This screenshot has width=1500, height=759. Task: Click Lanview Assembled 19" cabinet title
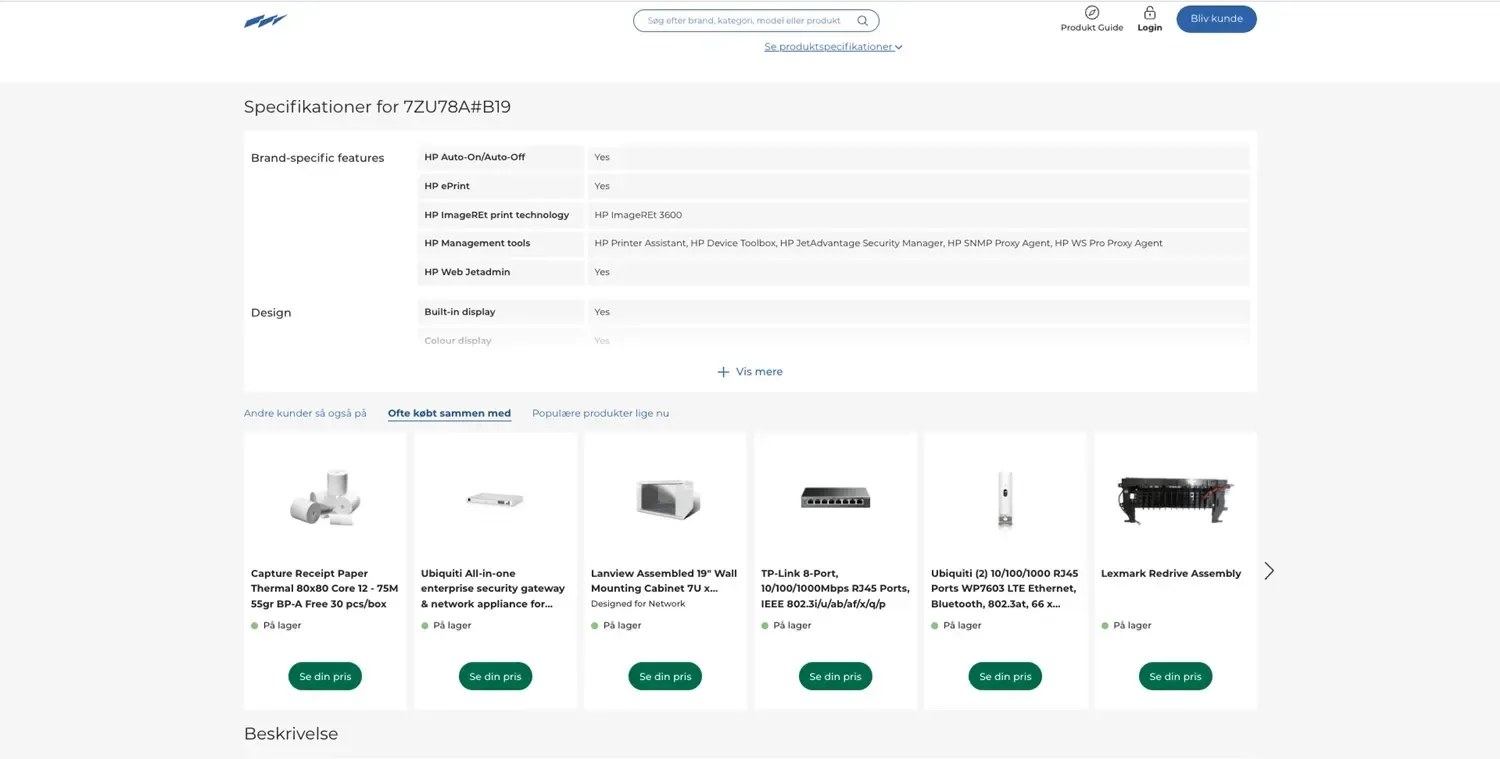(665, 581)
